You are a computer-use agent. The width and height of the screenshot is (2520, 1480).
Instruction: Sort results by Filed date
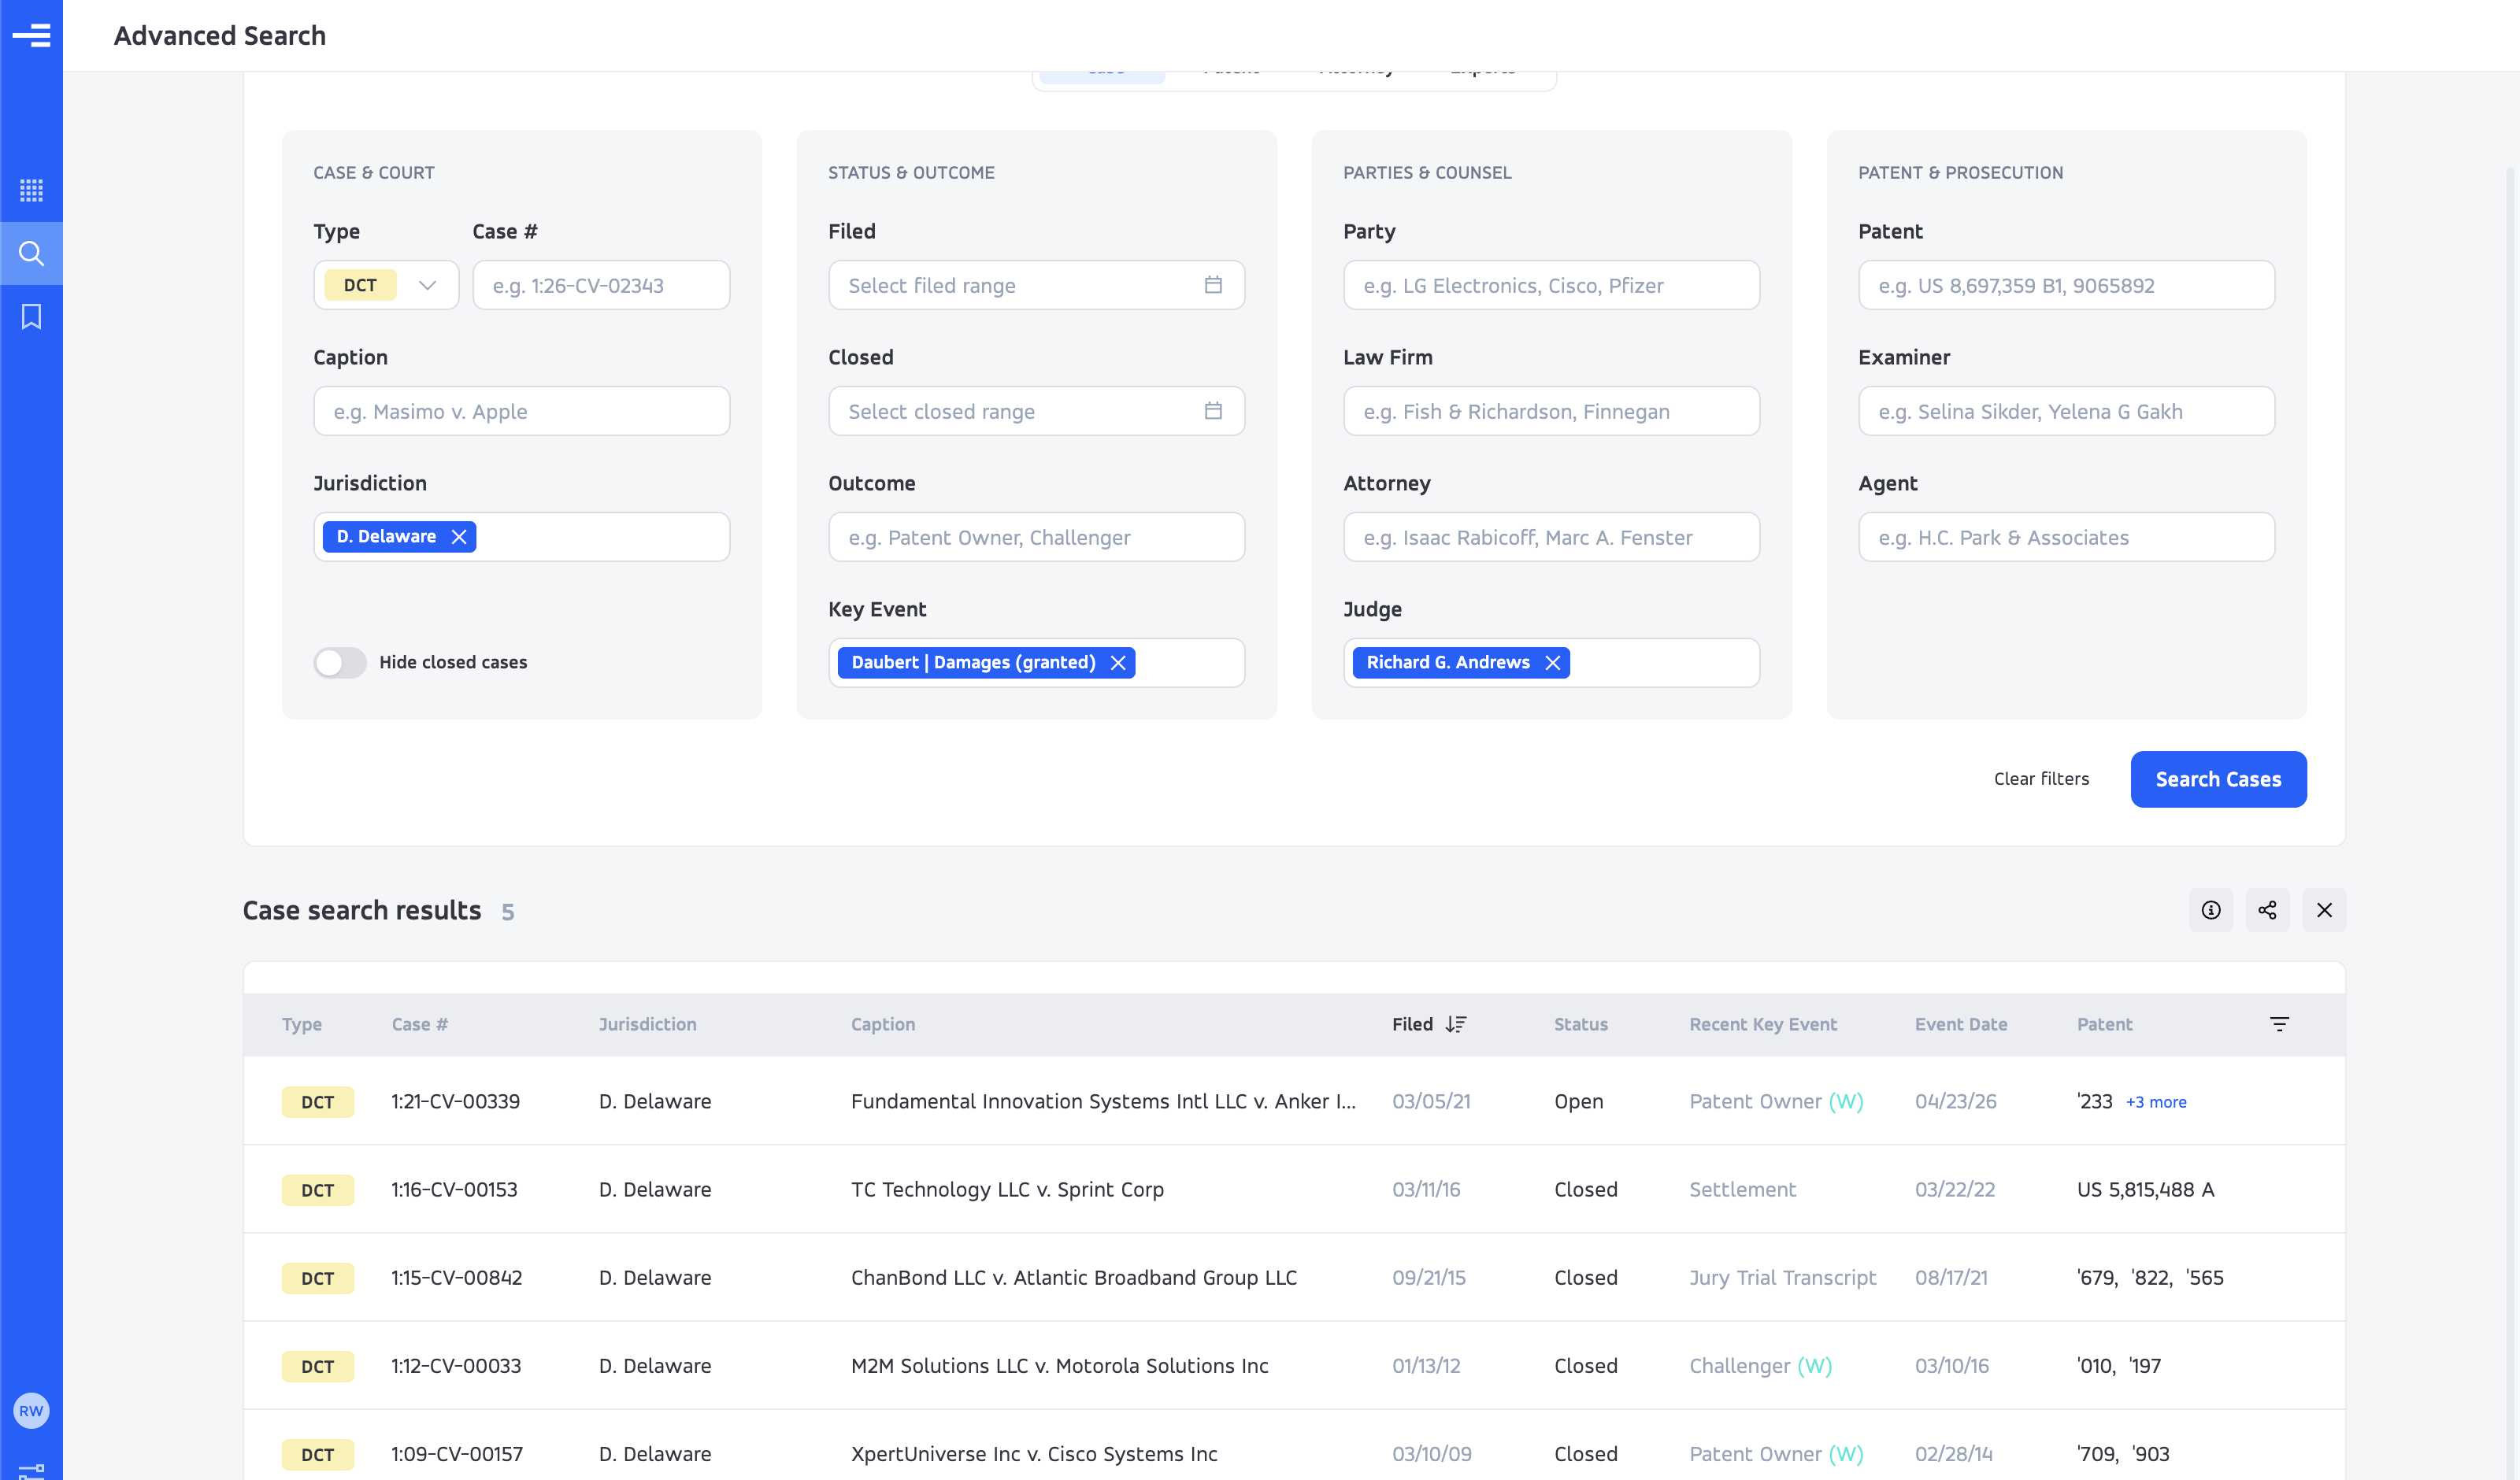click(1429, 1024)
